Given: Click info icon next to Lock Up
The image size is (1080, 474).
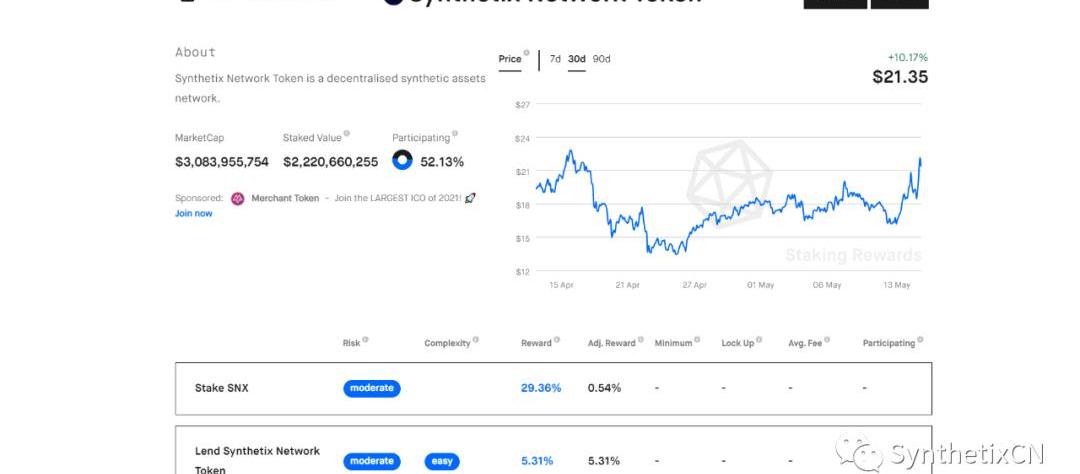Looking at the screenshot, I should [759, 340].
